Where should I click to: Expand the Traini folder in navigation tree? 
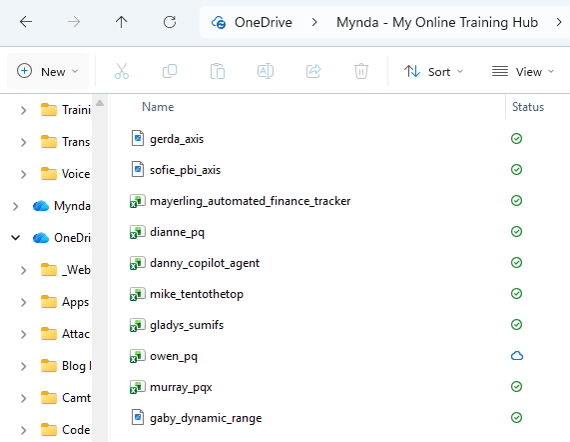click(x=23, y=110)
